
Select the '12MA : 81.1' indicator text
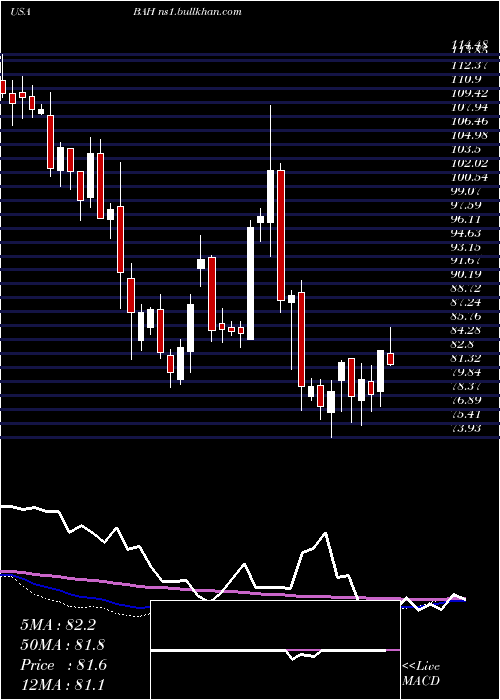[x=62, y=684]
